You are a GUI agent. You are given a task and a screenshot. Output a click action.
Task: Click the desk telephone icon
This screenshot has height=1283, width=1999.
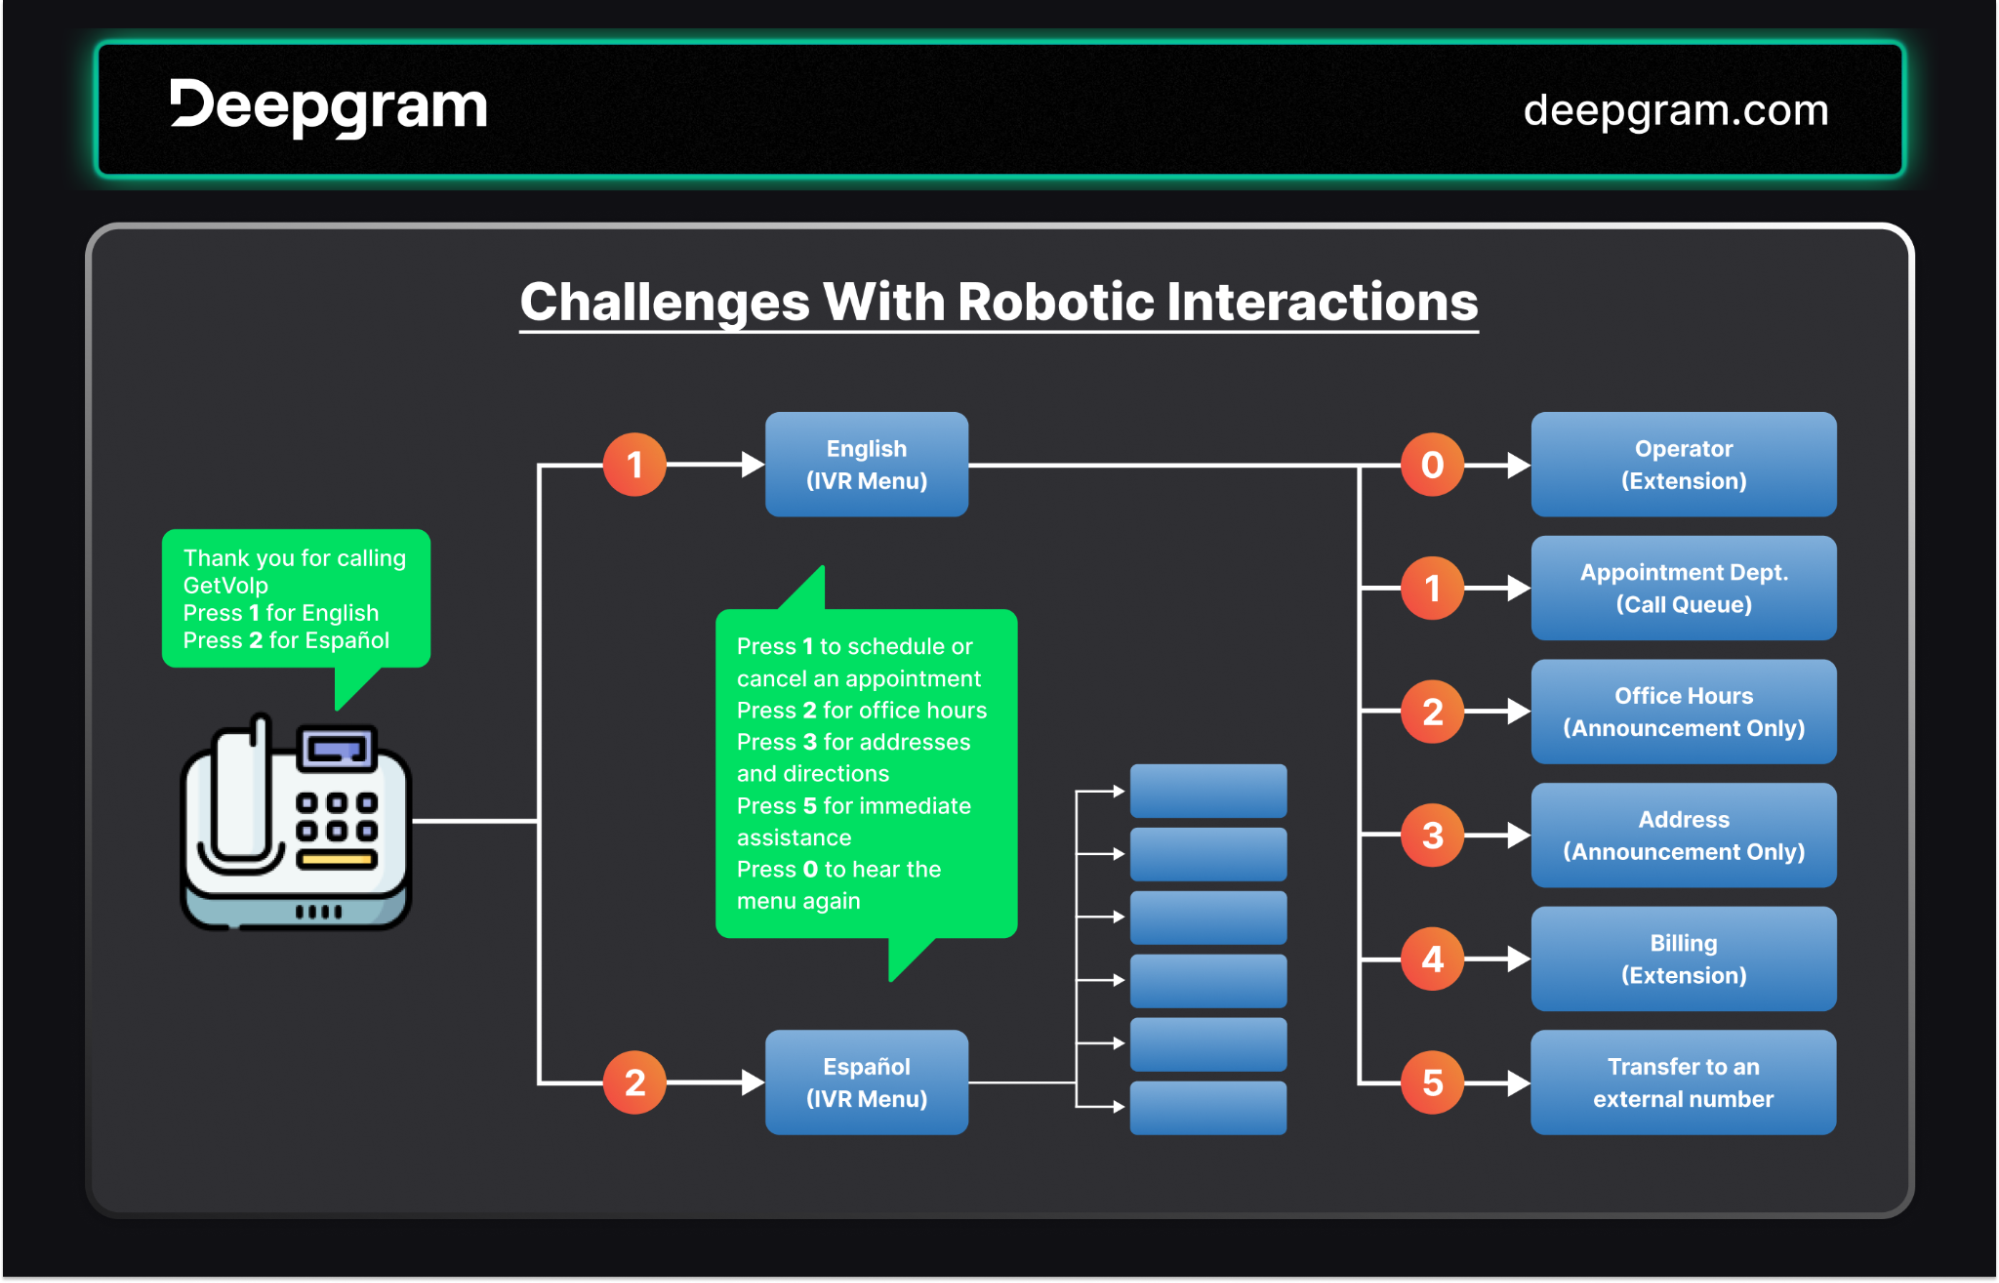pyautogui.click(x=296, y=823)
